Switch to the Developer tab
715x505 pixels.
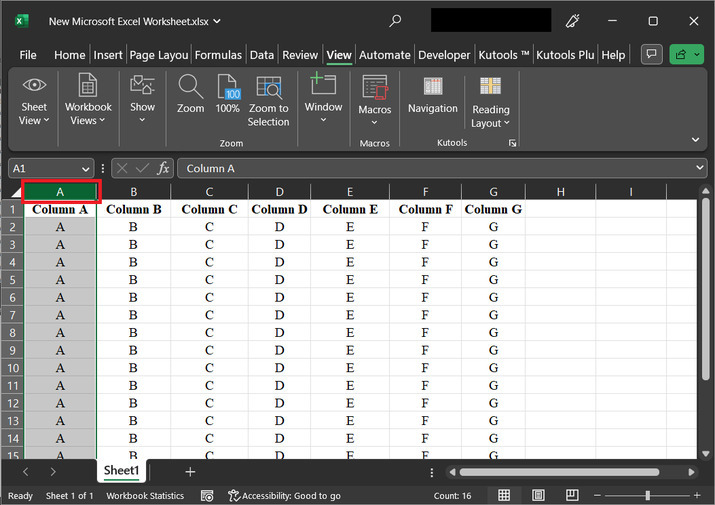(444, 55)
